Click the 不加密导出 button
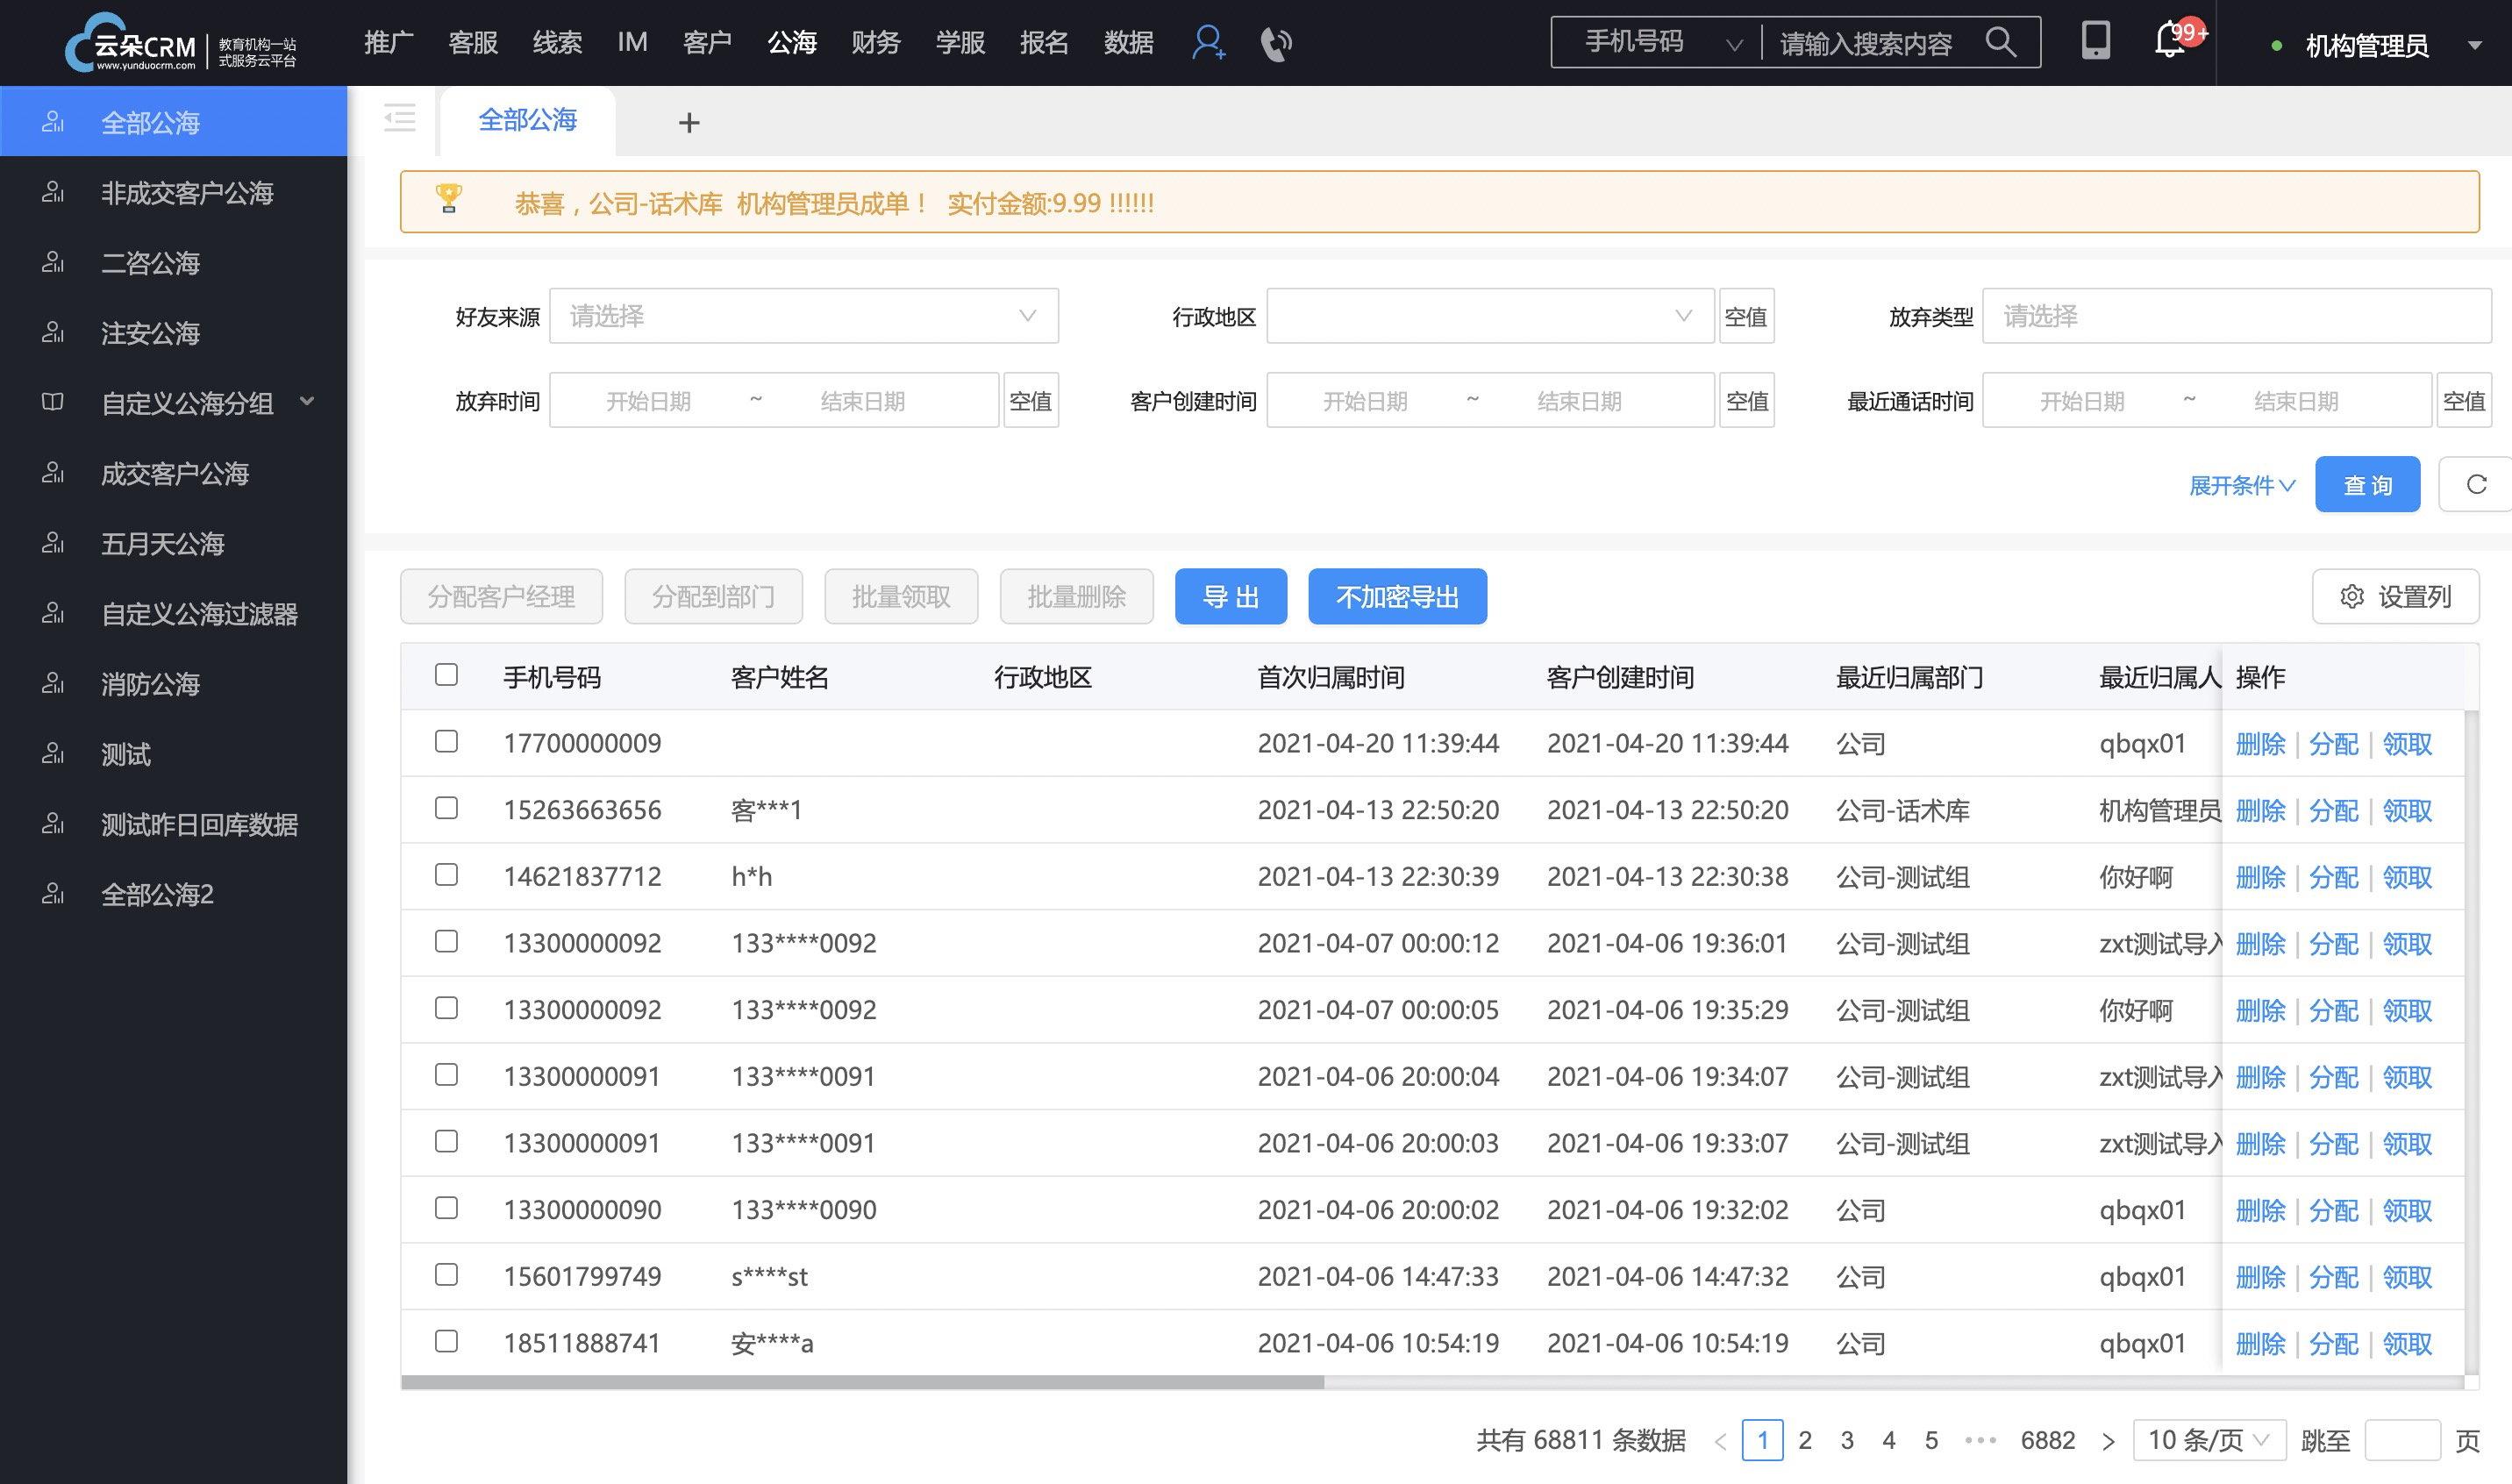The image size is (2512, 1484). click(1397, 596)
